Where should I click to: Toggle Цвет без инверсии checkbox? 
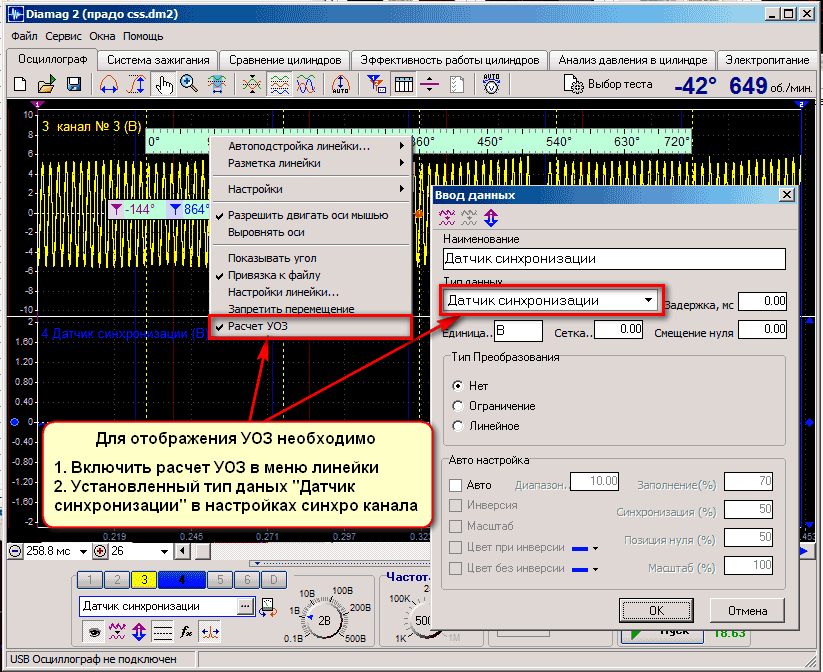pos(456,568)
